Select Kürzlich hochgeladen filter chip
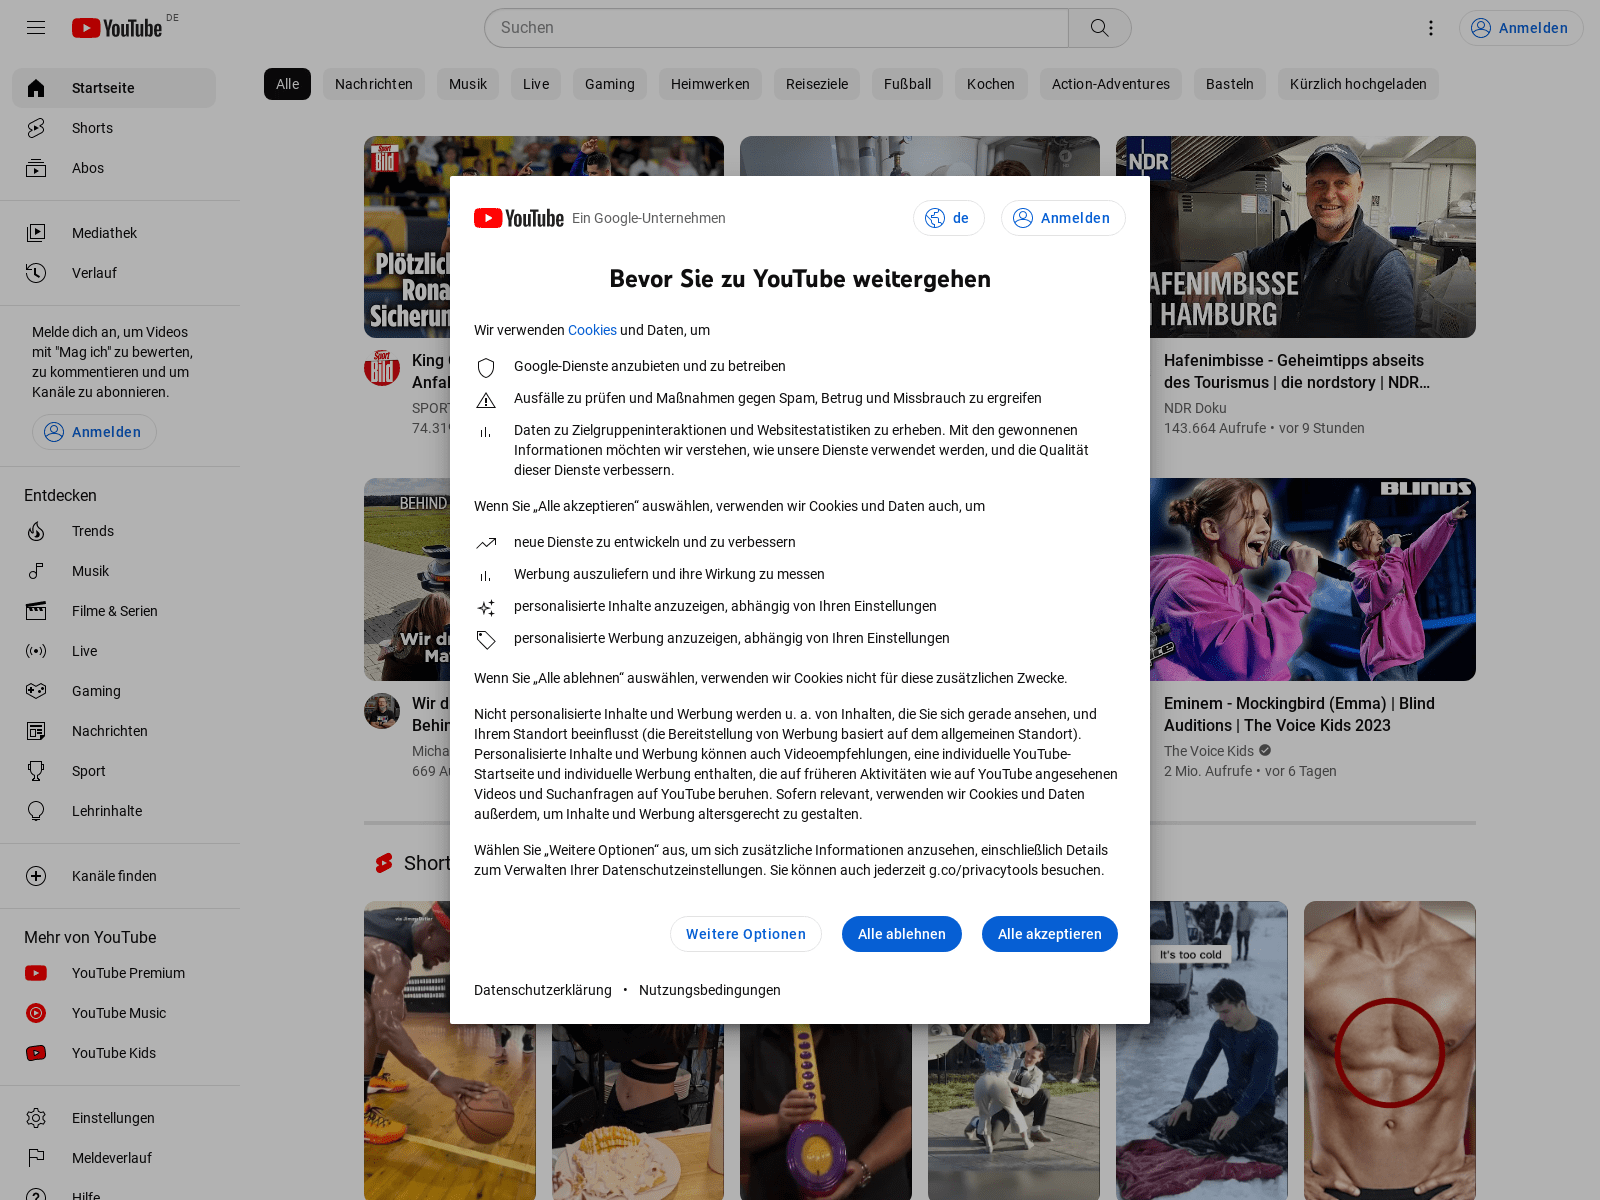The image size is (1600, 1200). click(1358, 84)
